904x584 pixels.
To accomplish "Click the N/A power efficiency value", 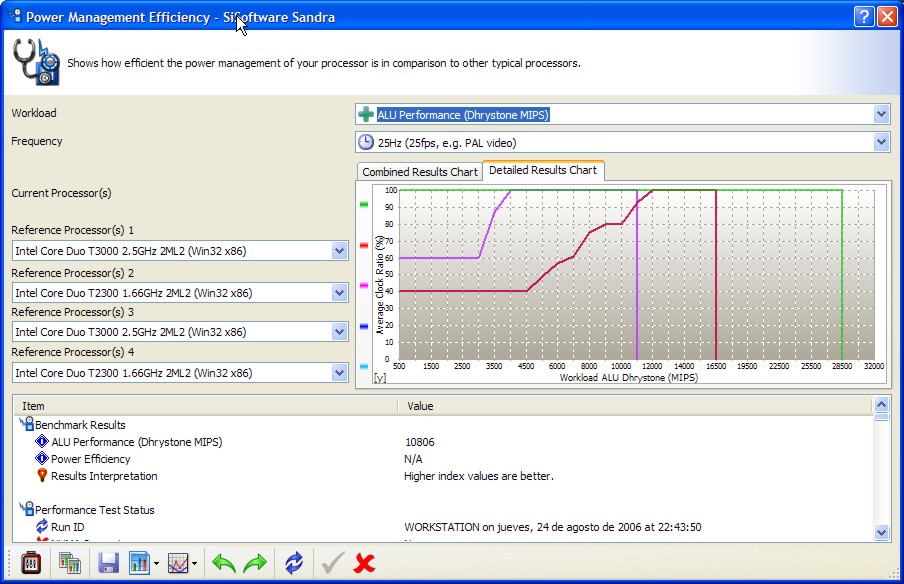I will click(x=413, y=459).
